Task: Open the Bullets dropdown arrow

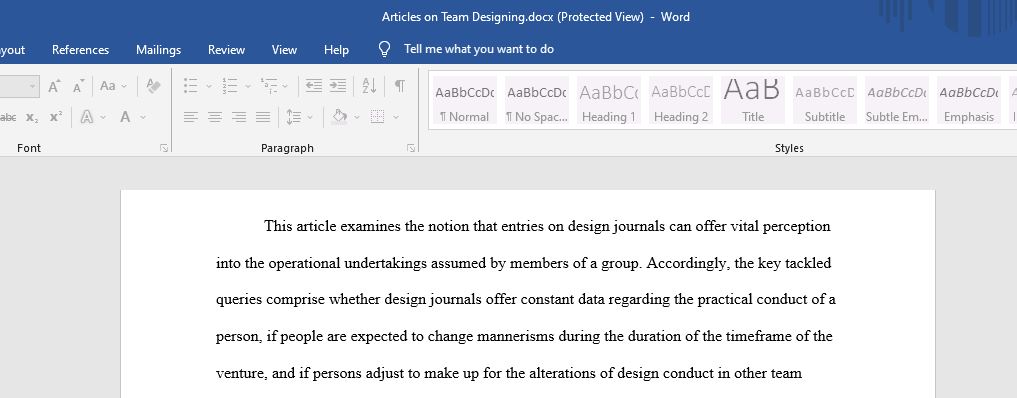Action: click(x=209, y=86)
